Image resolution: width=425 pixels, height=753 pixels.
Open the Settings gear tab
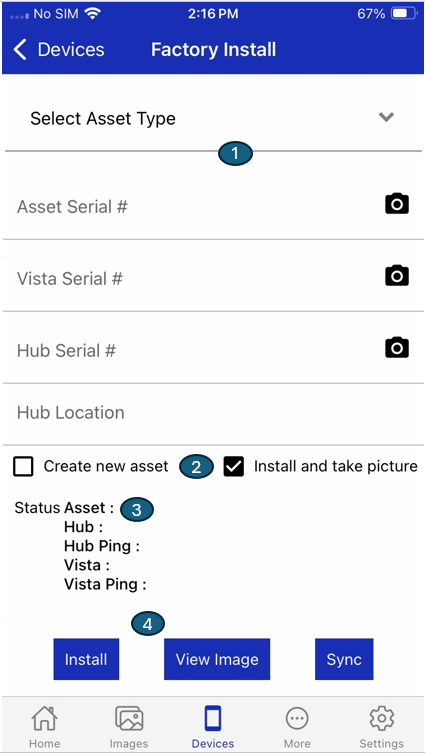[382, 718]
